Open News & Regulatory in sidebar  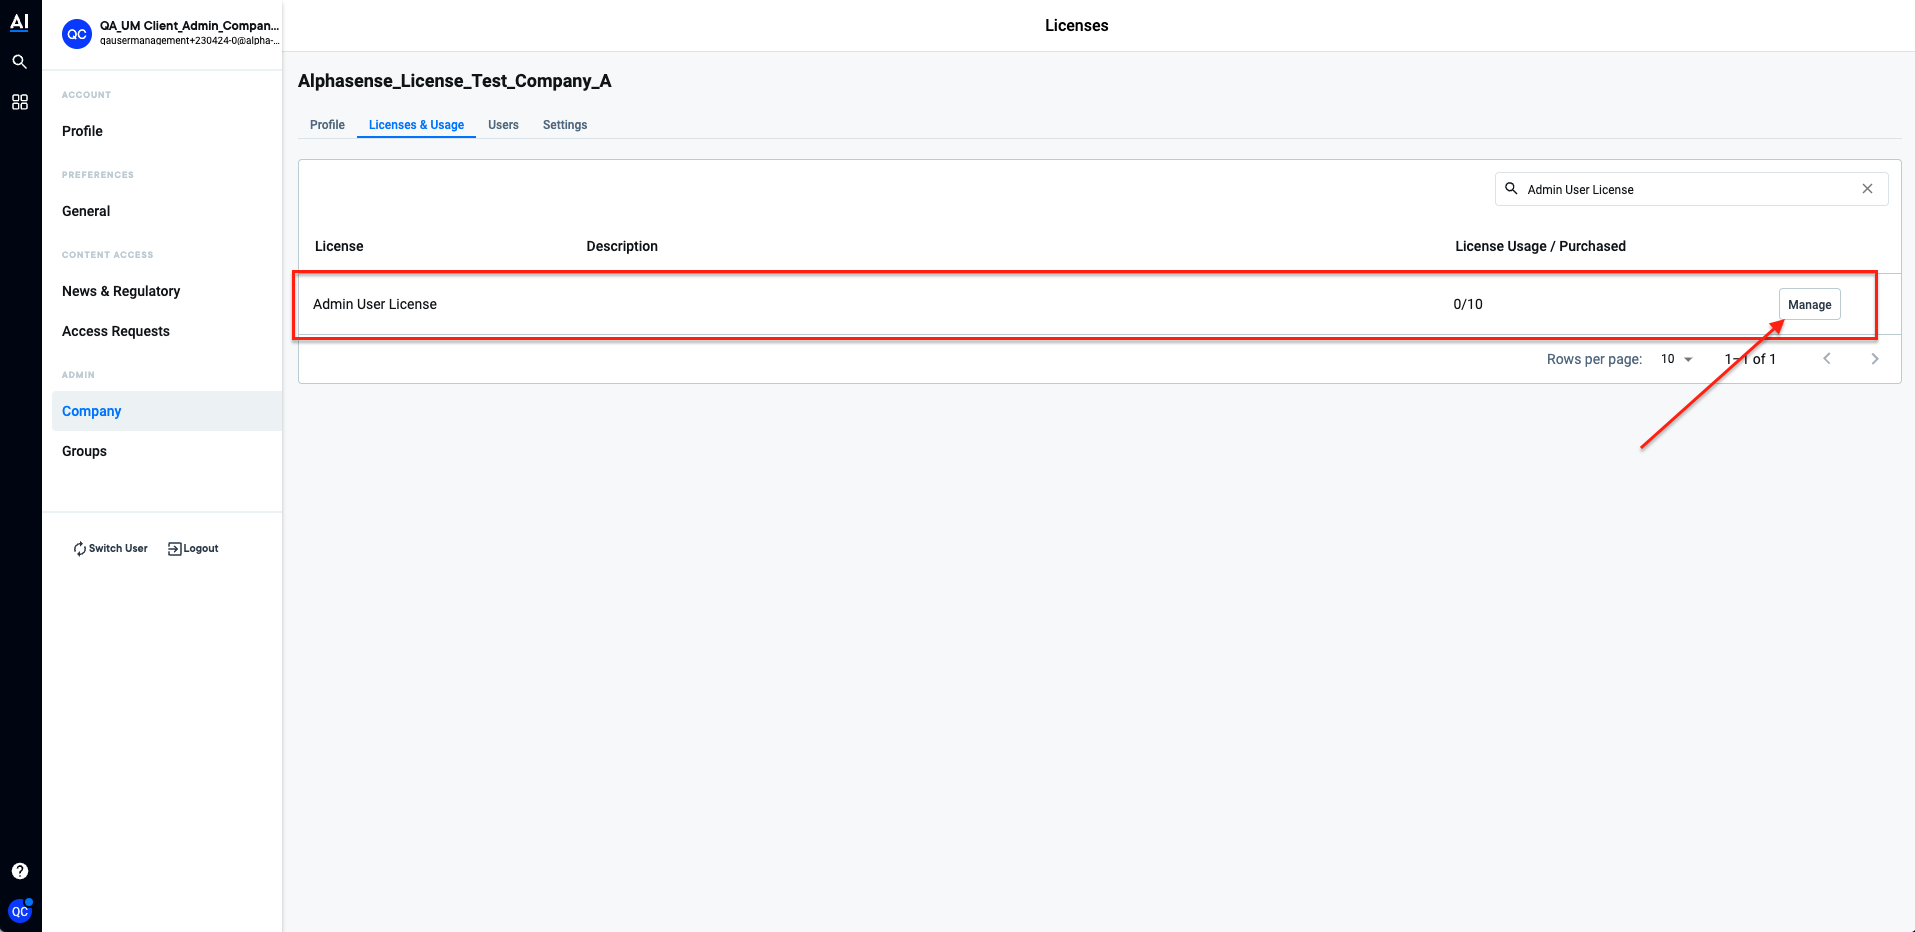[x=121, y=291]
